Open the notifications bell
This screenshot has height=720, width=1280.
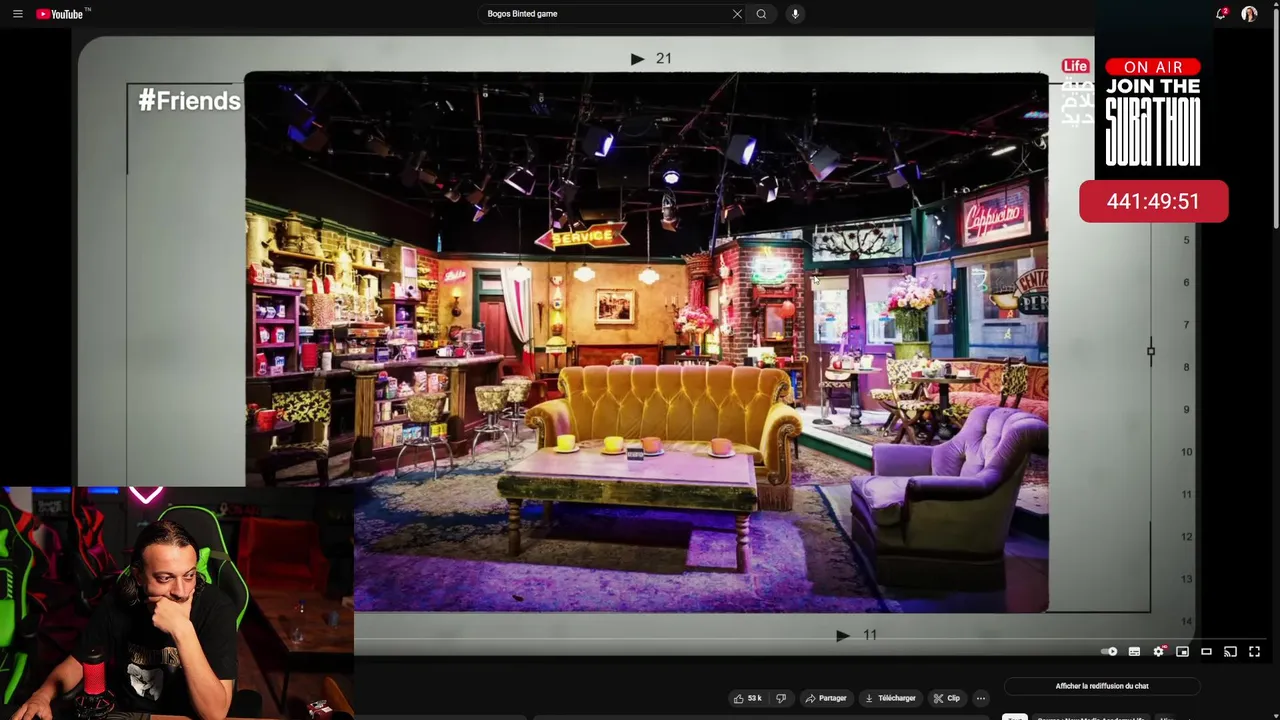(x=1221, y=14)
